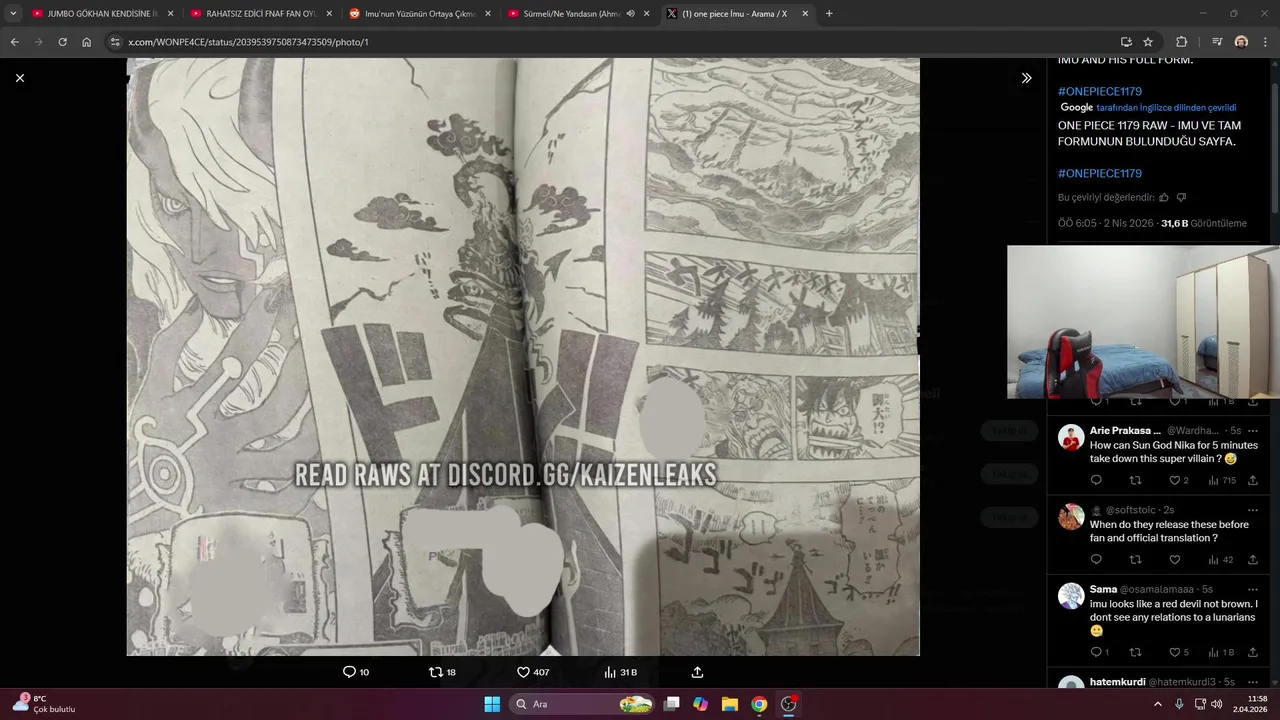Reply to Sama's comment (1 reply)
Image resolution: width=1280 pixels, height=720 pixels.
(x=1100, y=652)
